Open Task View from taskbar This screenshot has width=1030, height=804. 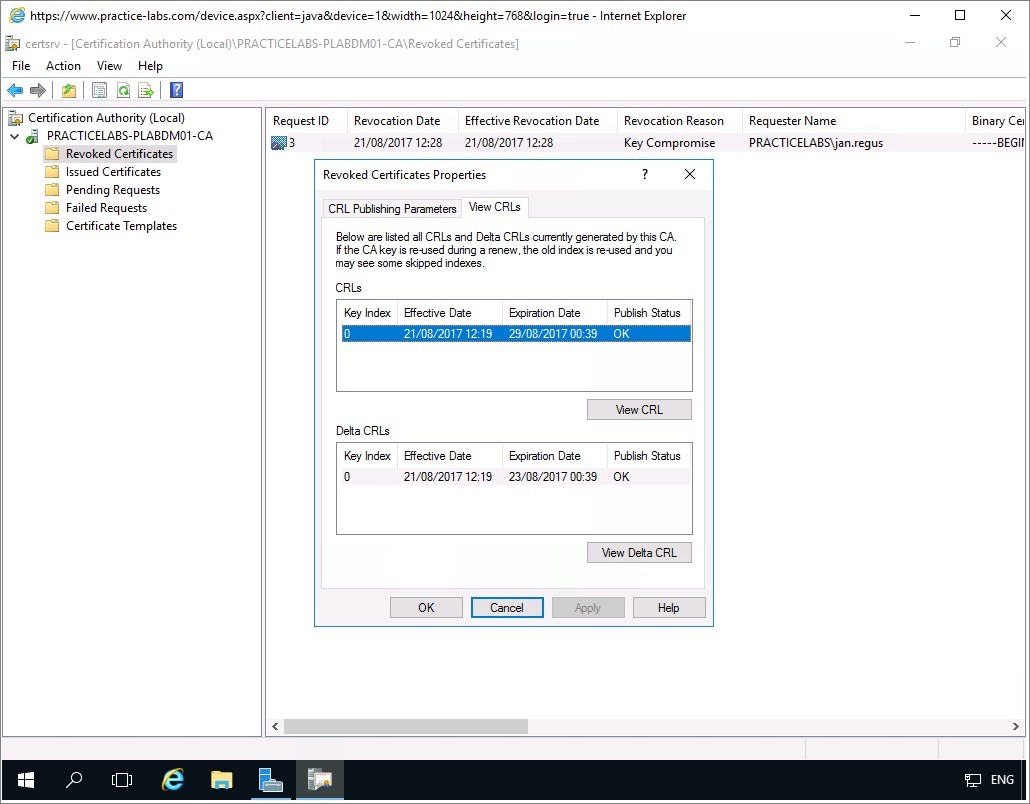(122, 780)
